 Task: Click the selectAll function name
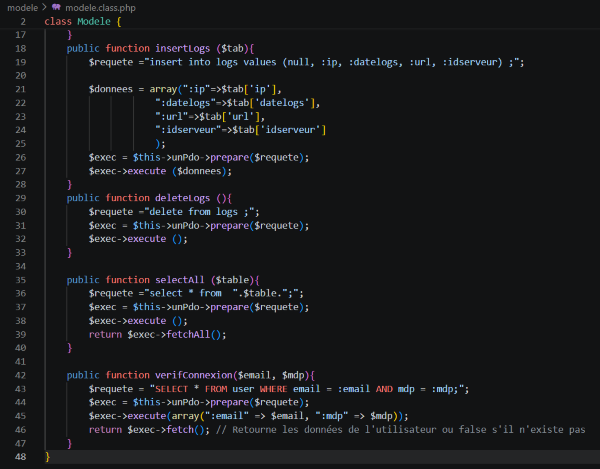180,280
